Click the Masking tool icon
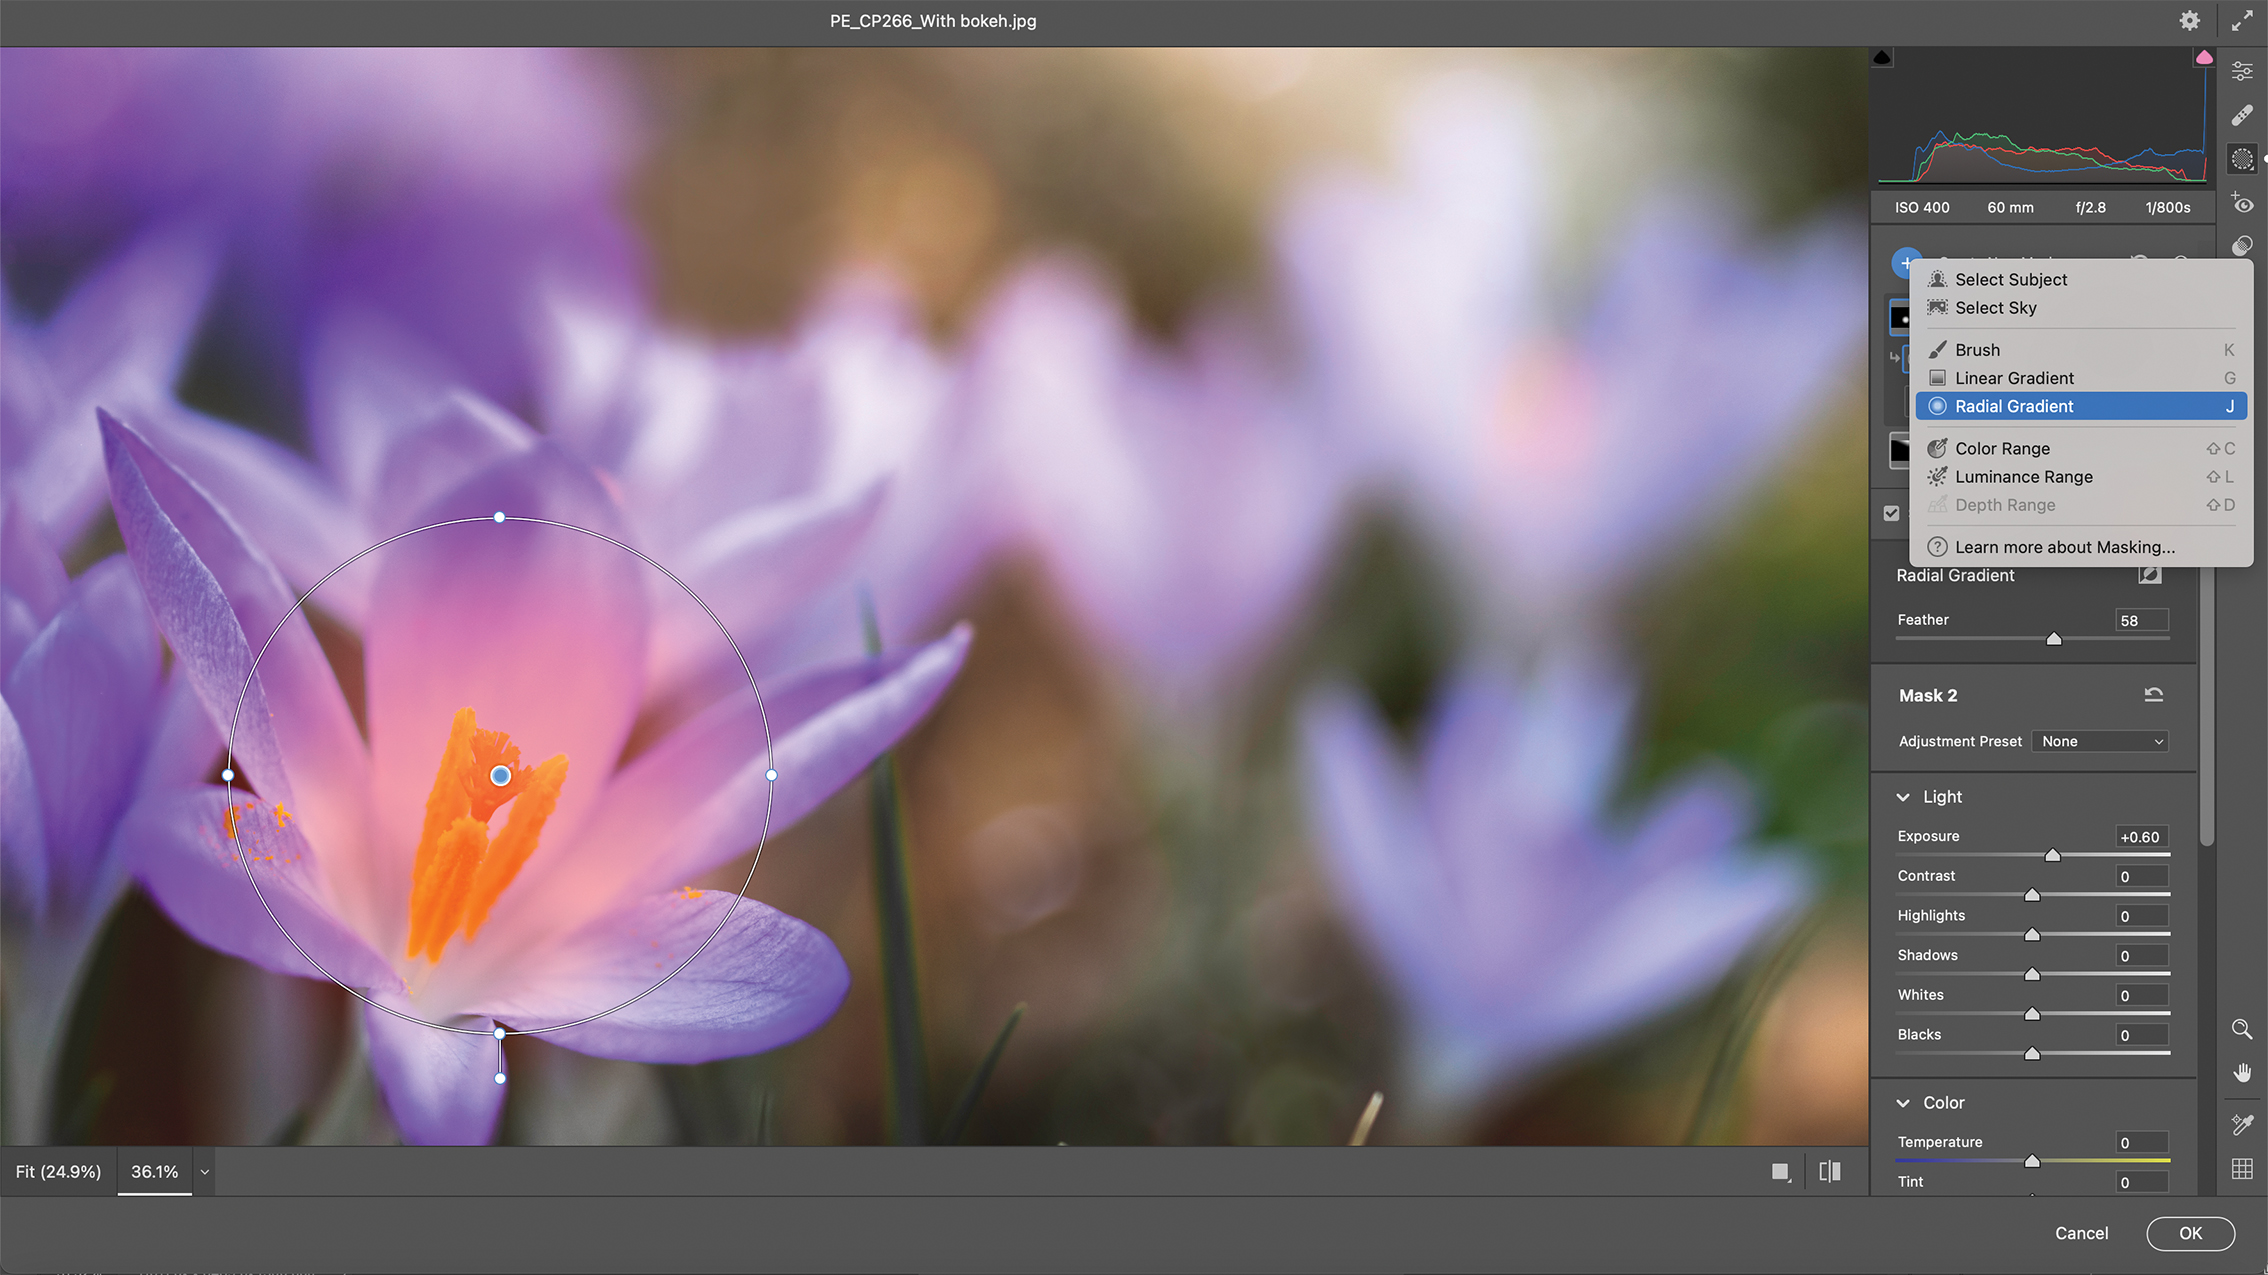This screenshot has width=2268, height=1275. tap(2242, 158)
